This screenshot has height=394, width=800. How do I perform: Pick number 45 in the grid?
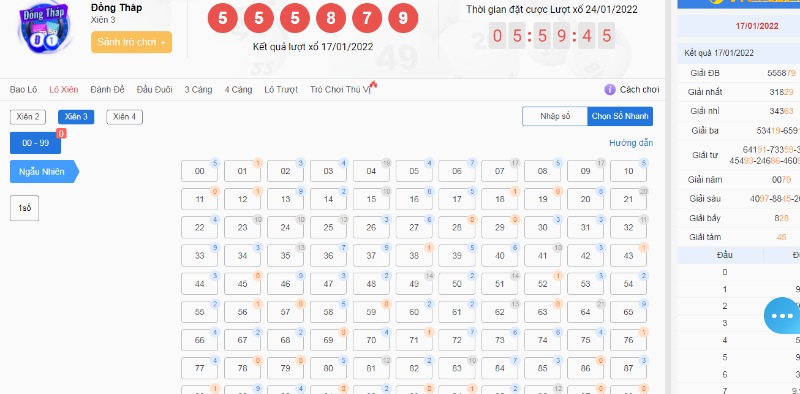point(242,284)
